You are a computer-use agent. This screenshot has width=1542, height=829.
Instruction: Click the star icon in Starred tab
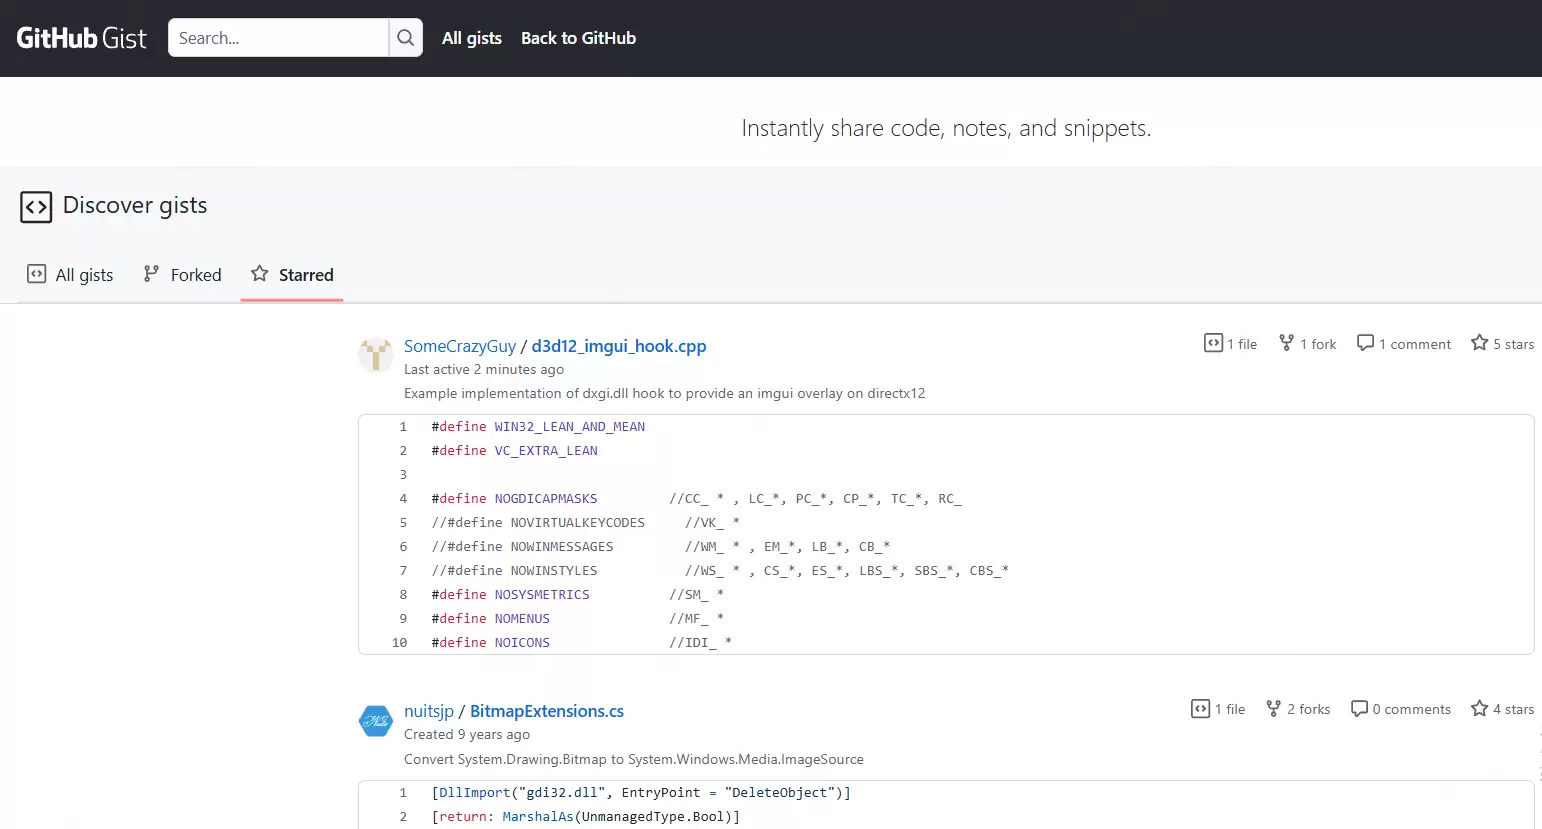260,273
